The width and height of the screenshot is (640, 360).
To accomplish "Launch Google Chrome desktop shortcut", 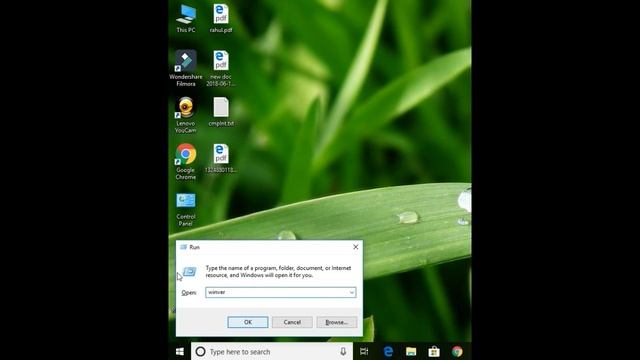I will click(x=186, y=162).
